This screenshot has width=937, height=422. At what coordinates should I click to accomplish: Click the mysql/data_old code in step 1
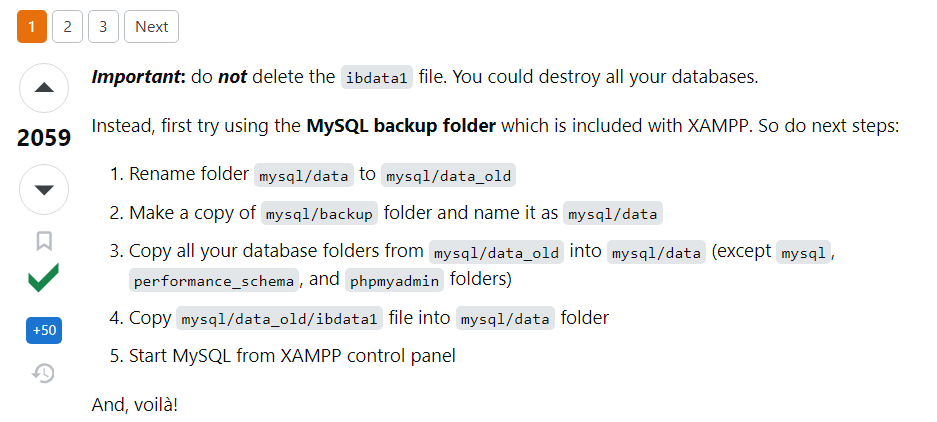click(x=448, y=175)
